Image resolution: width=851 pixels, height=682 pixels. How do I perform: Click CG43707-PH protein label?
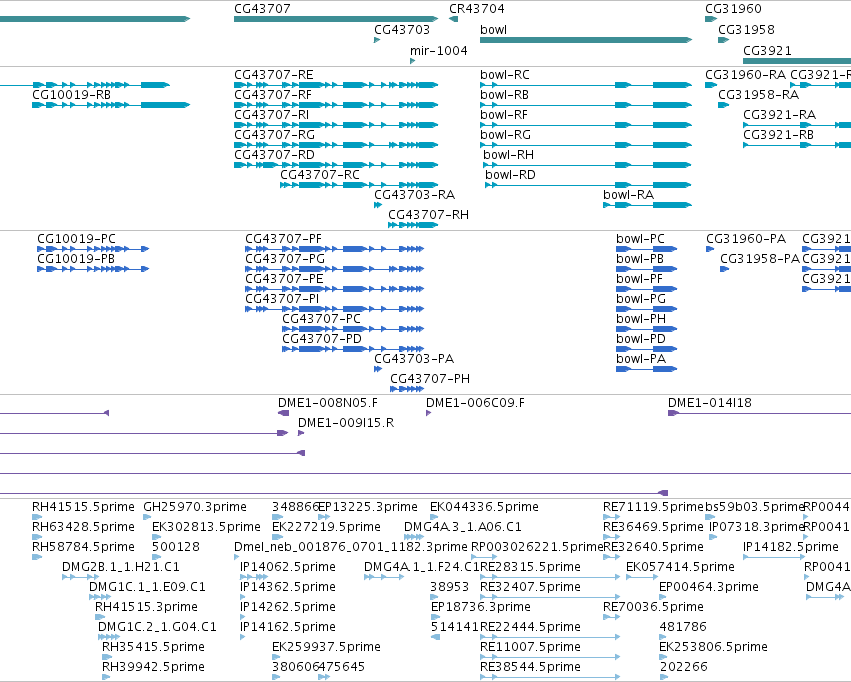[x=430, y=379]
